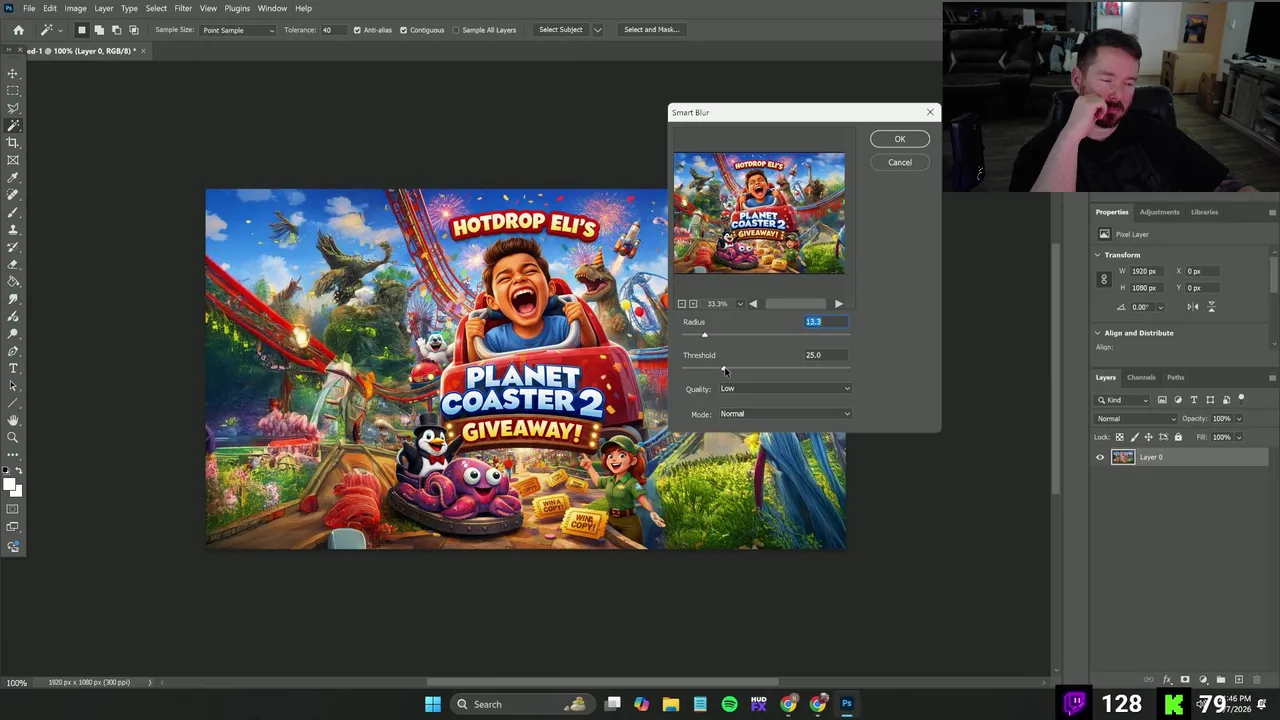Select the Eyedropper tool

pyautogui.click(x=13, y=177)
